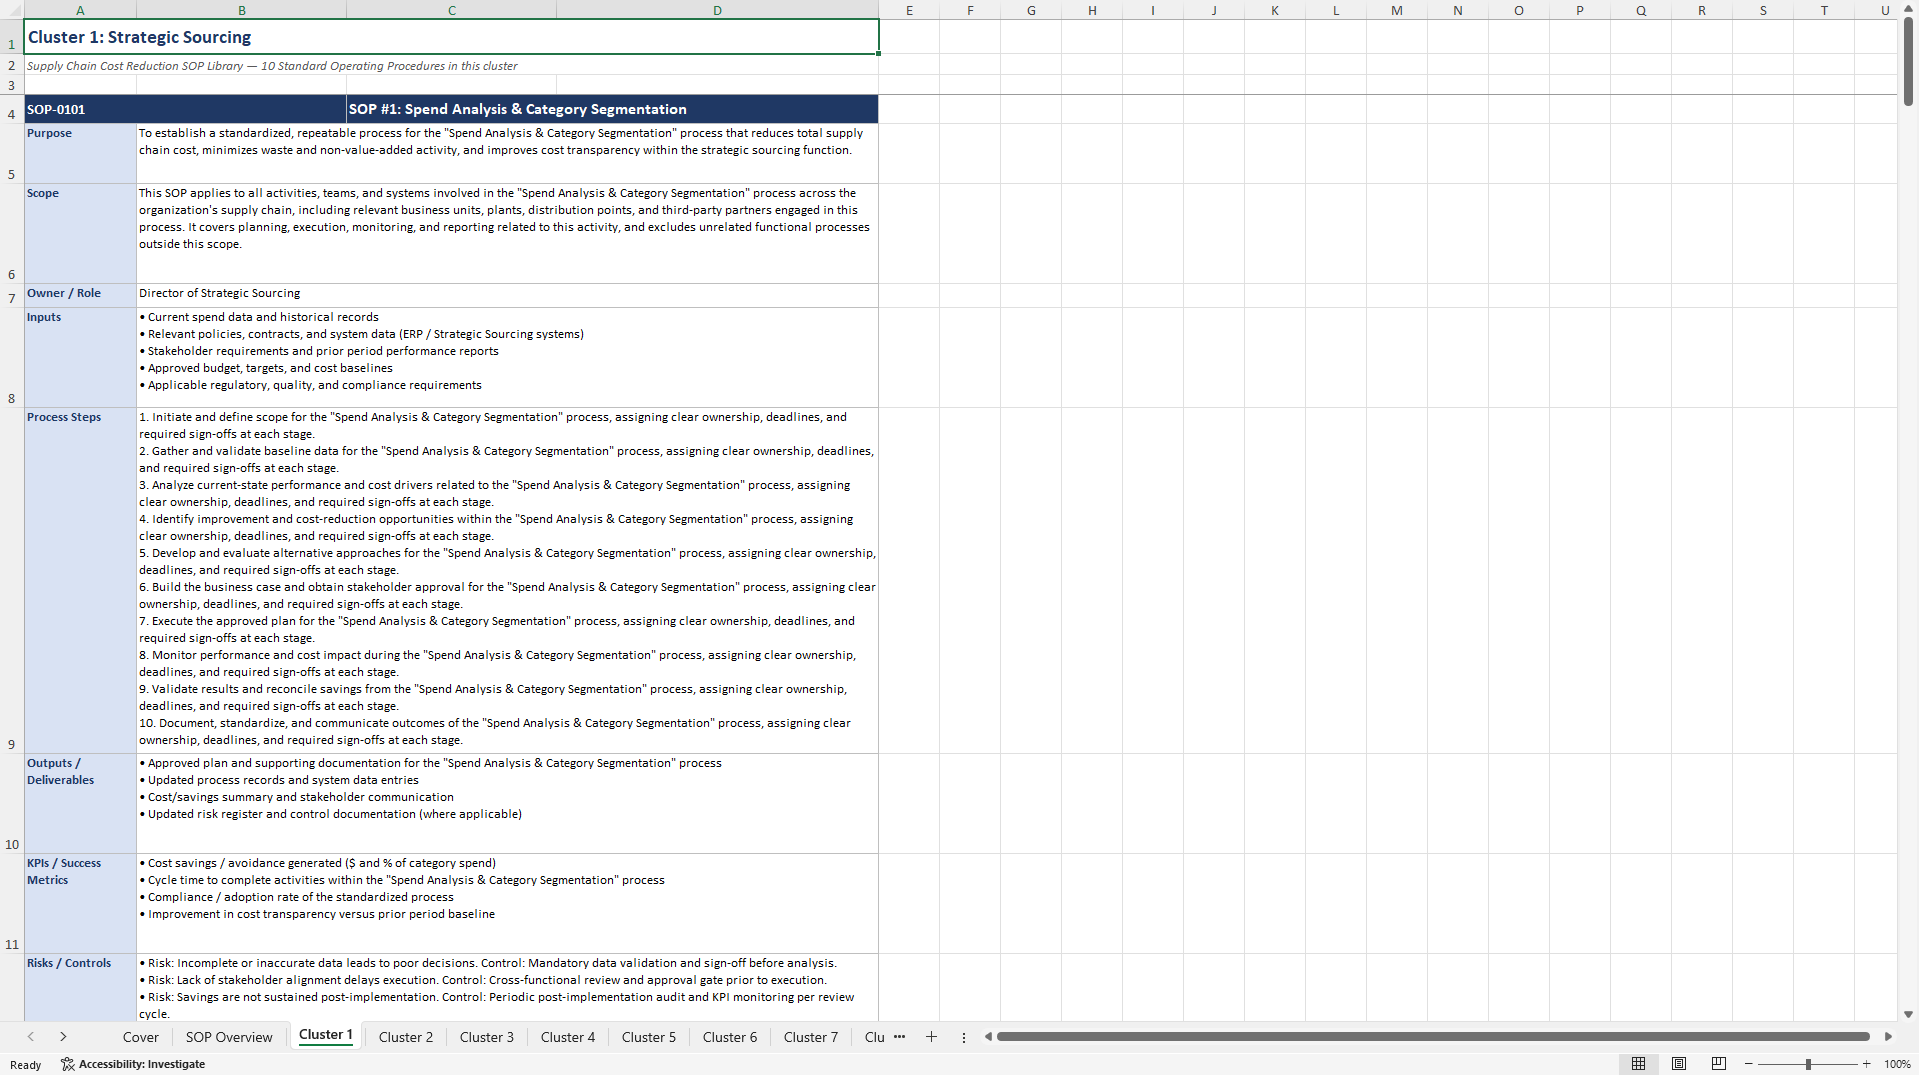Image resolution: width=1919 pixels, height=1075 pixels.
Task: Select column B header
Action: pos(241,10)
